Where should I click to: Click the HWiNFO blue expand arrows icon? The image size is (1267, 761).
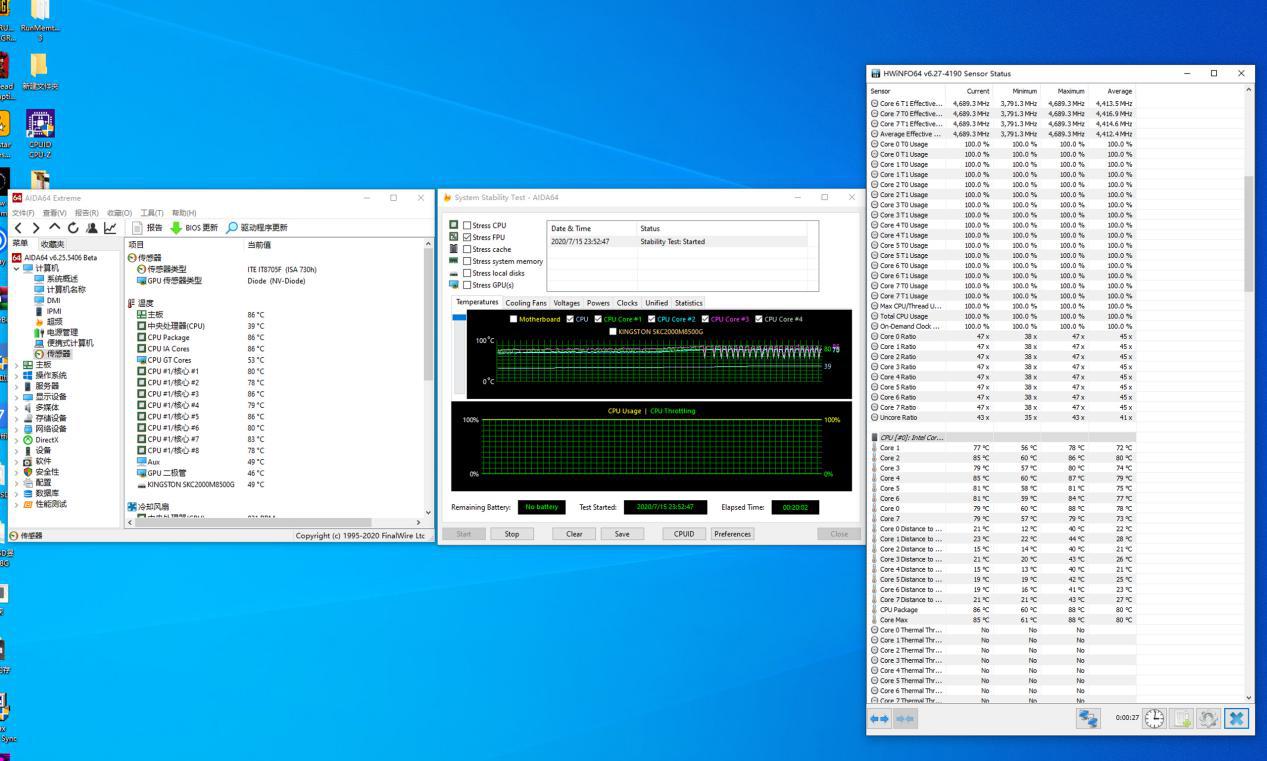(x=880, y=718)
